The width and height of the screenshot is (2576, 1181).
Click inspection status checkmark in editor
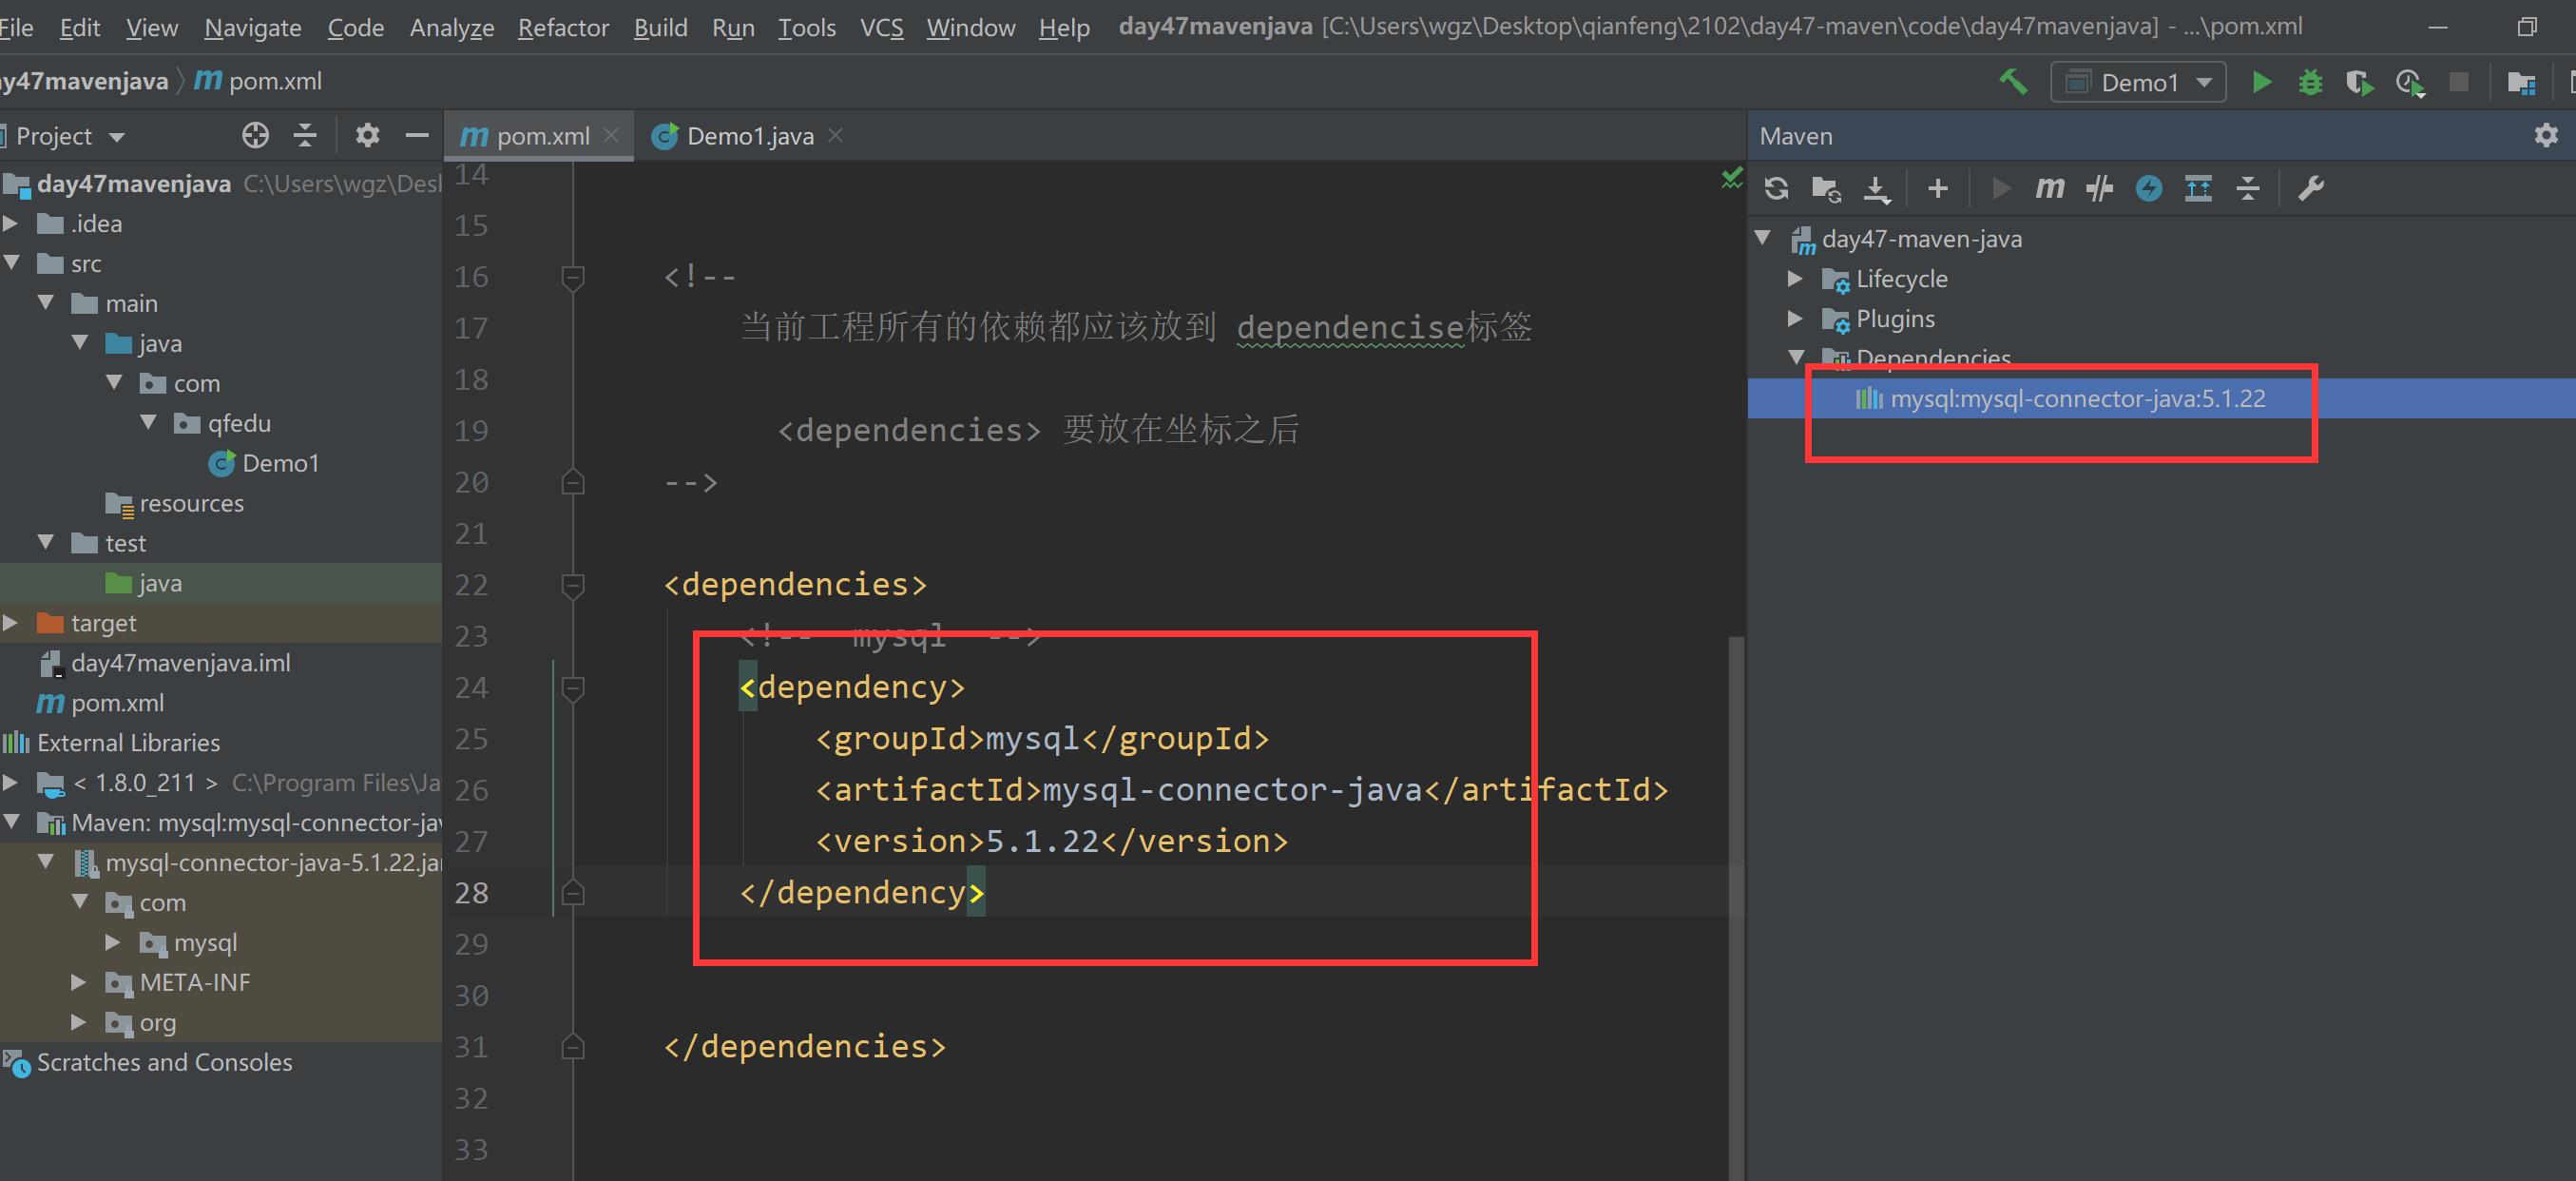point(1731,179)
